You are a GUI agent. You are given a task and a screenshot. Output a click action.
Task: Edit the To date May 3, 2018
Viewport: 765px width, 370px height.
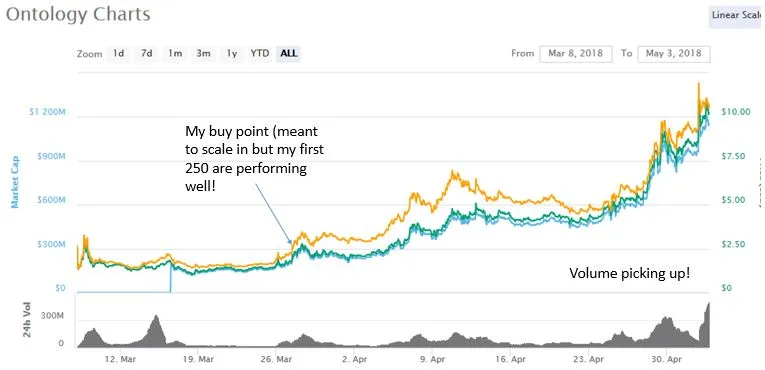(x=673, y=54)
